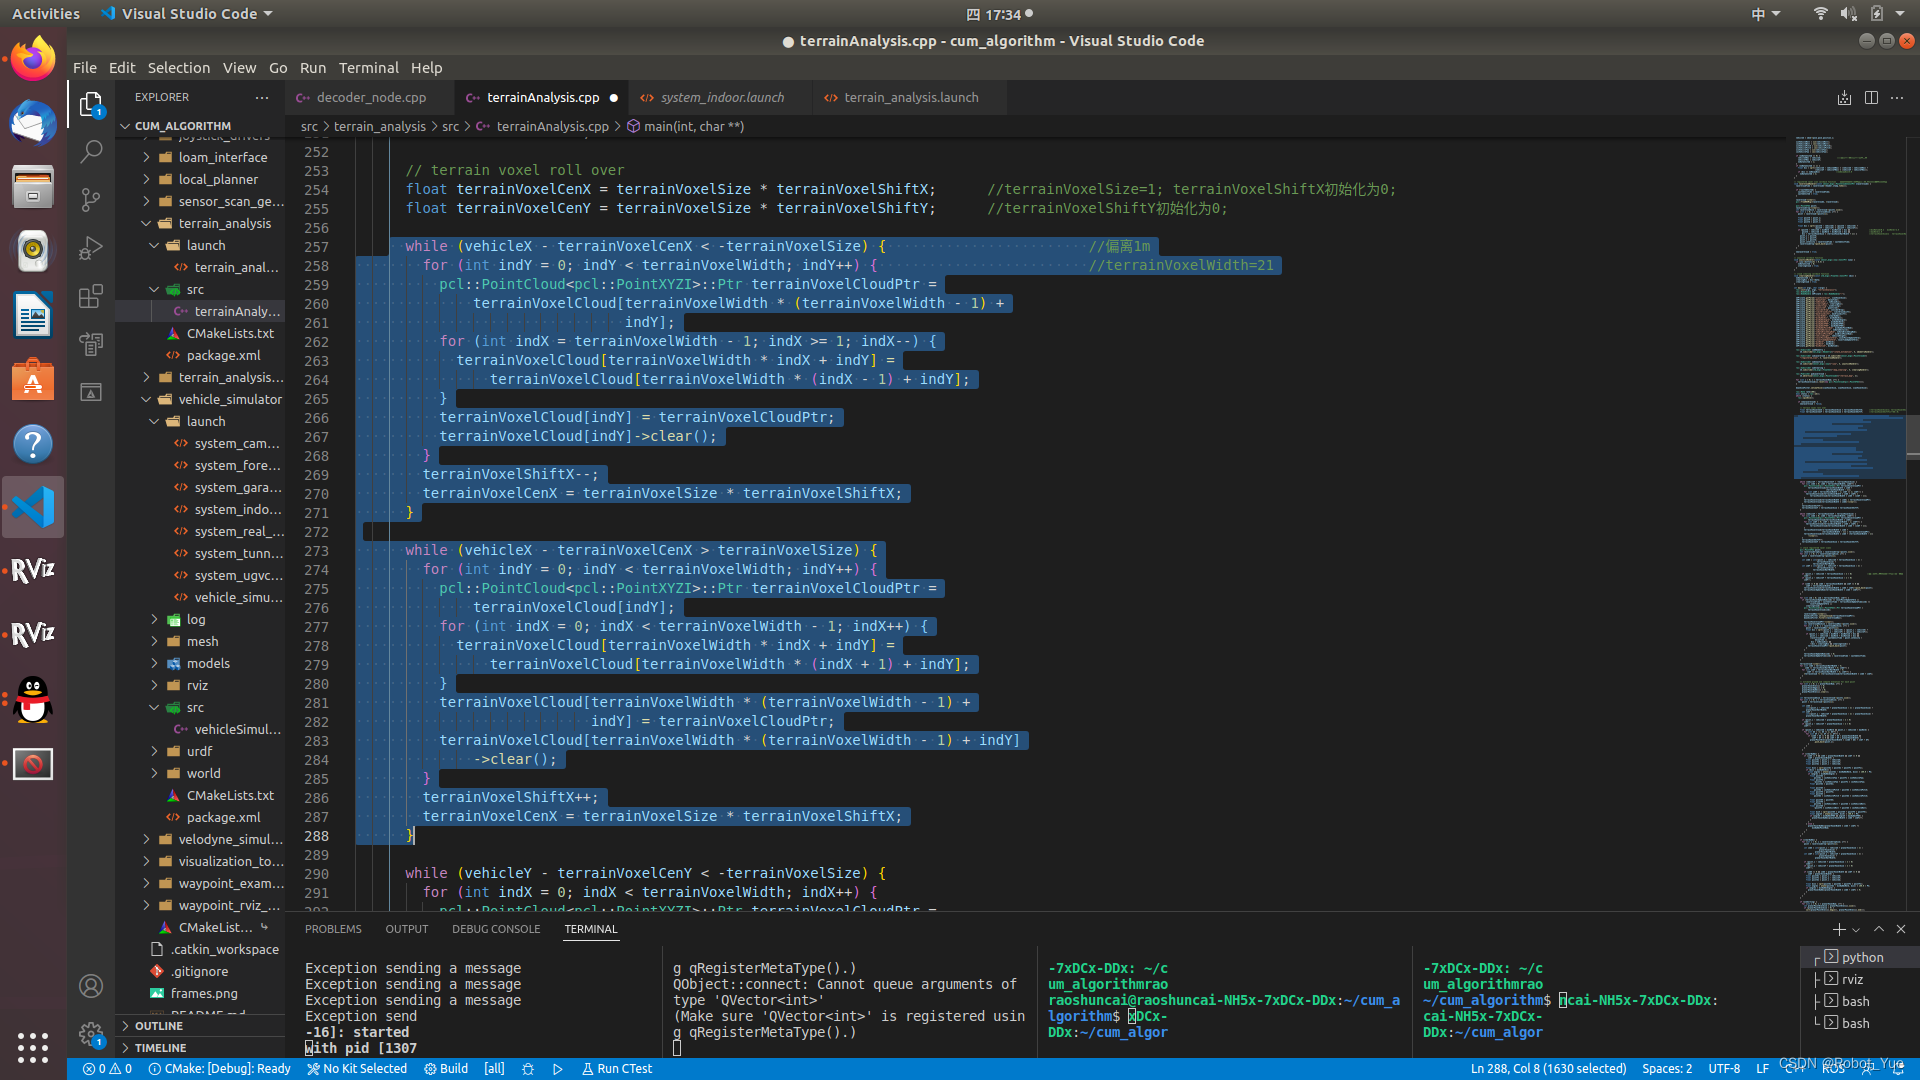
Task: Click the CMake run play icon in status bar
Action: click(558, 1069)
